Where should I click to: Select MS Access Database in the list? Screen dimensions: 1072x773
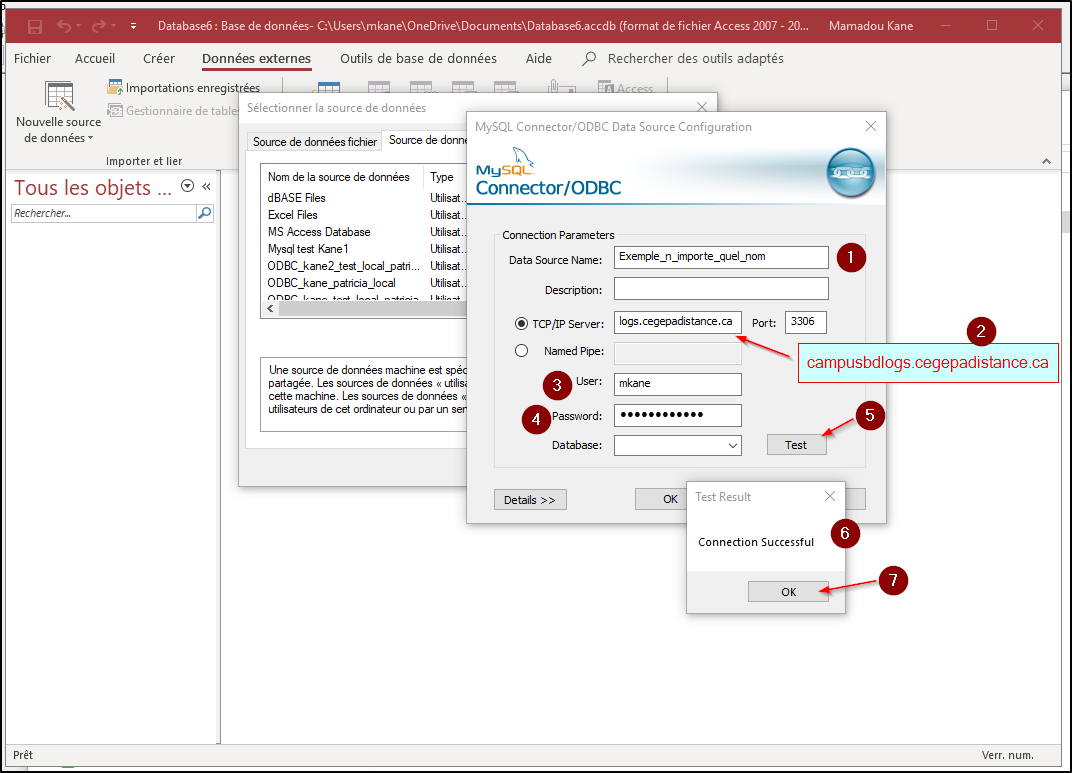319,232
